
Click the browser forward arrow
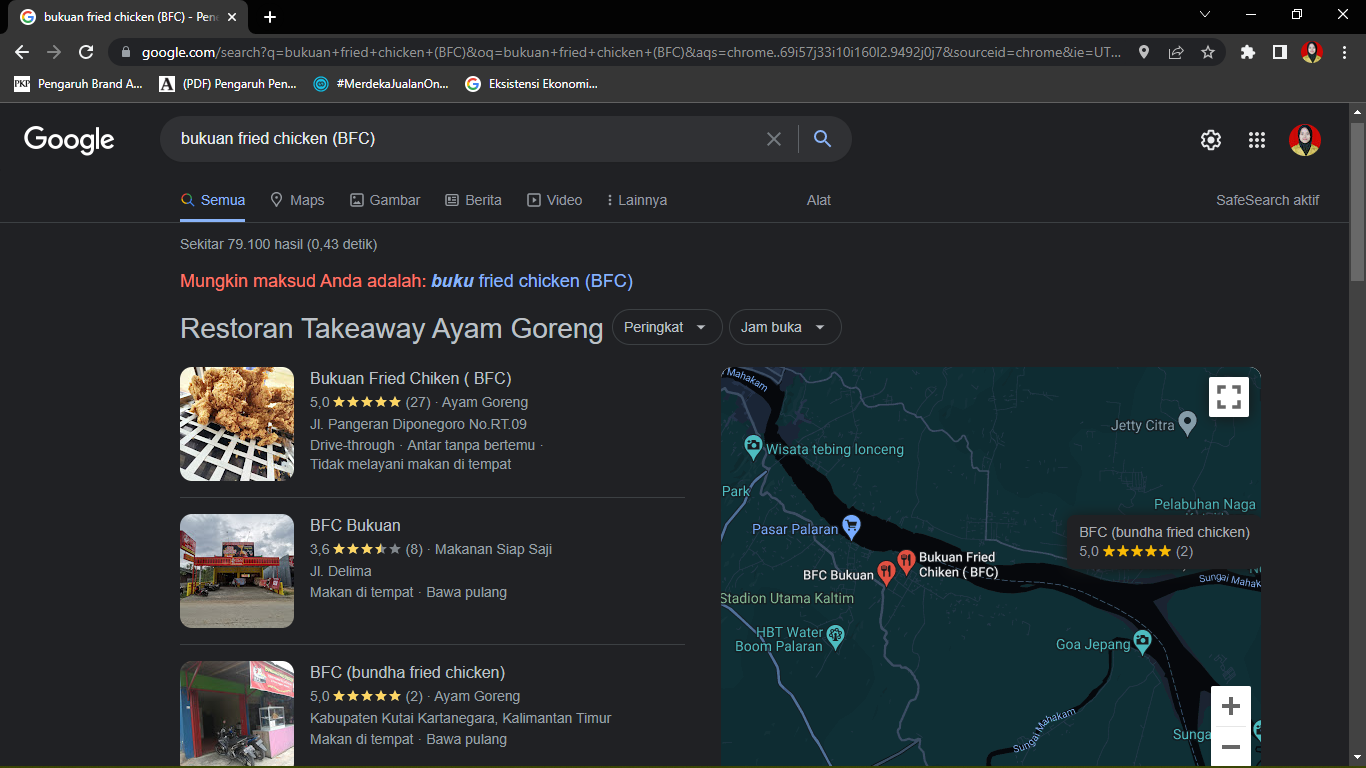(x=54, y=52)
